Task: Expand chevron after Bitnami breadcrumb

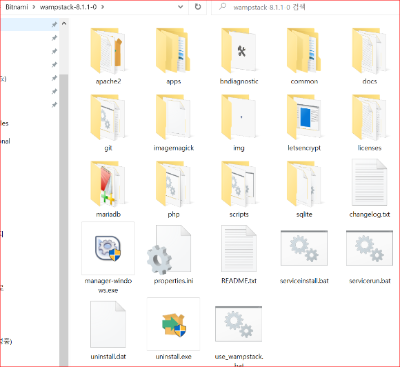Action: [34, 7]
